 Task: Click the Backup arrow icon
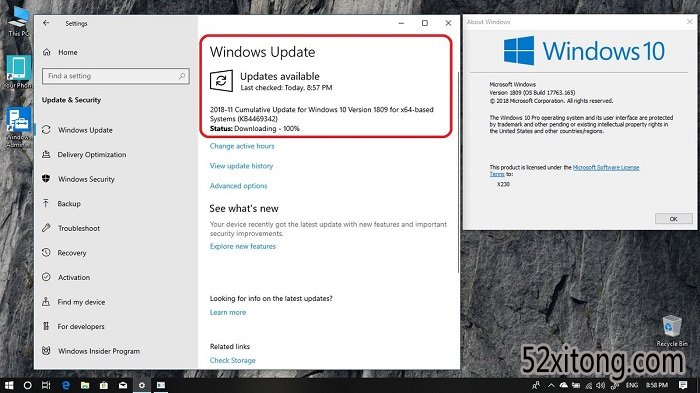(46, 204)
